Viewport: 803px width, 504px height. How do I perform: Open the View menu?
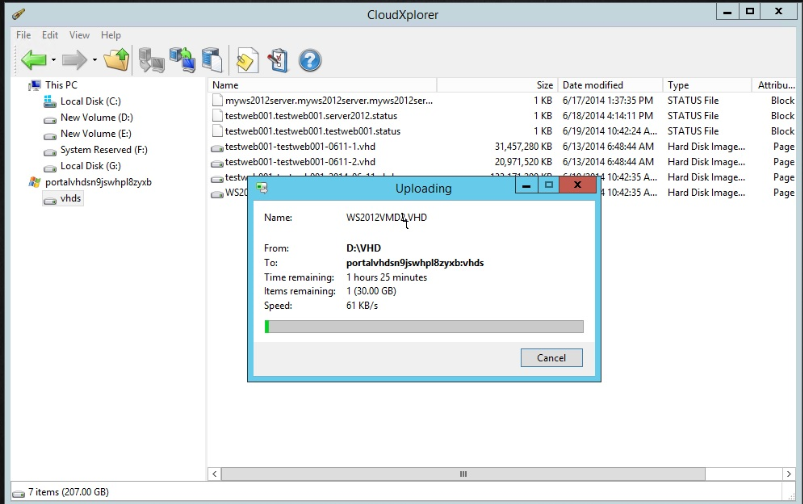point(78,35)
